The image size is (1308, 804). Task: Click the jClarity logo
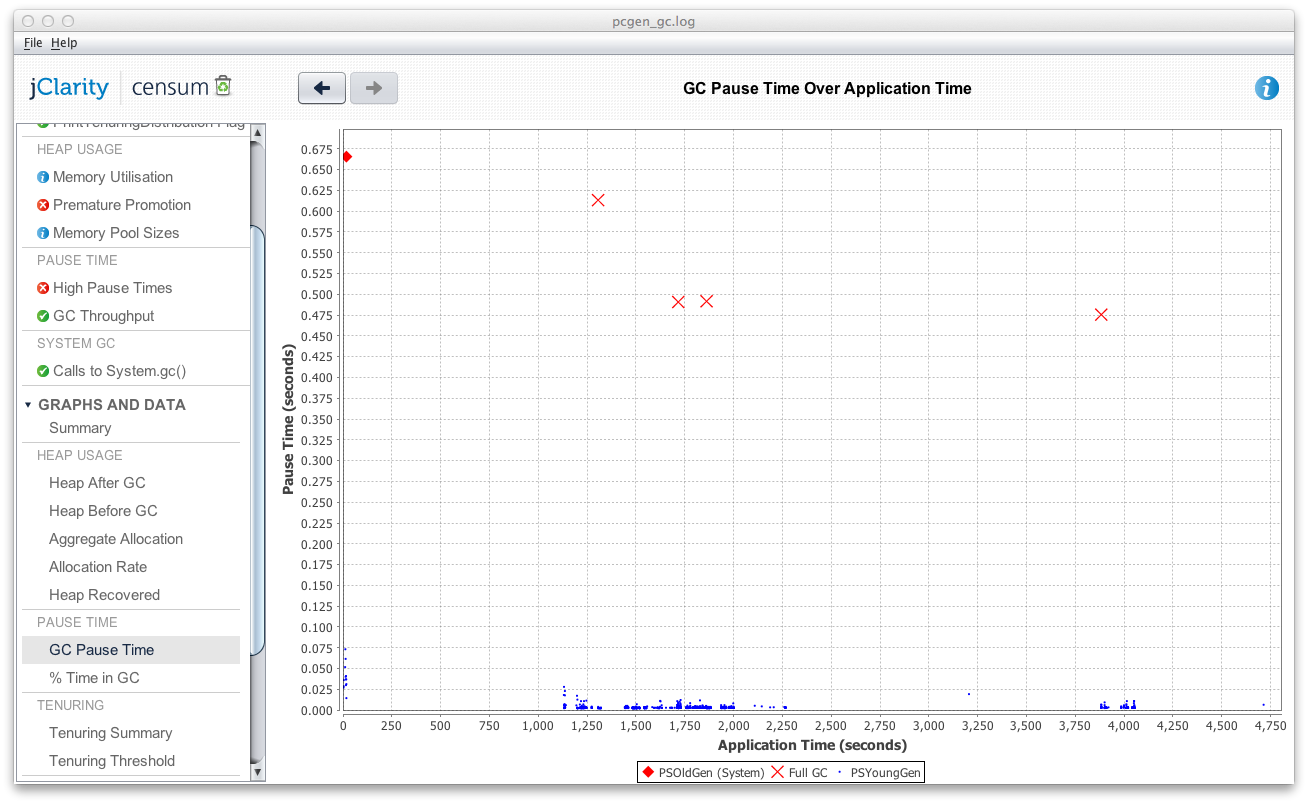69,87
